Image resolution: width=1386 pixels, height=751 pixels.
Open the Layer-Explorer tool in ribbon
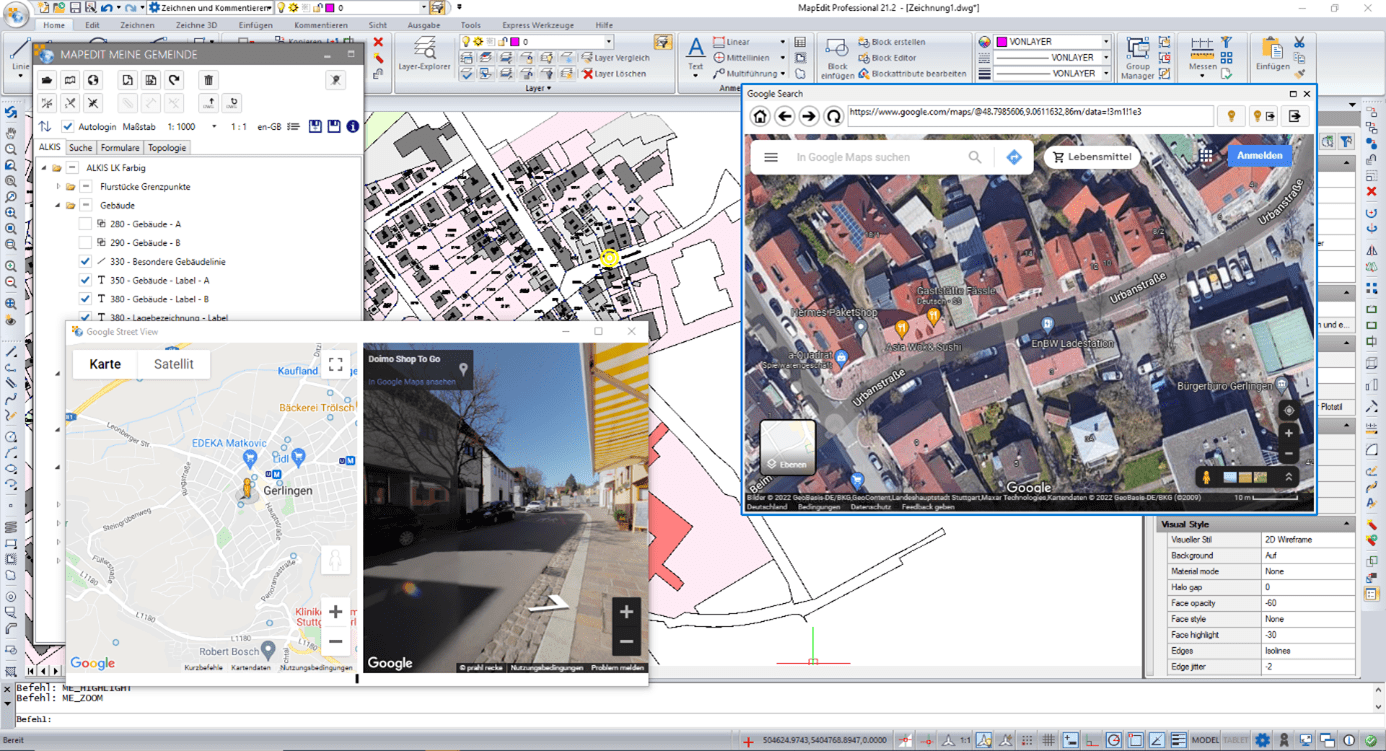coord(424,53)
